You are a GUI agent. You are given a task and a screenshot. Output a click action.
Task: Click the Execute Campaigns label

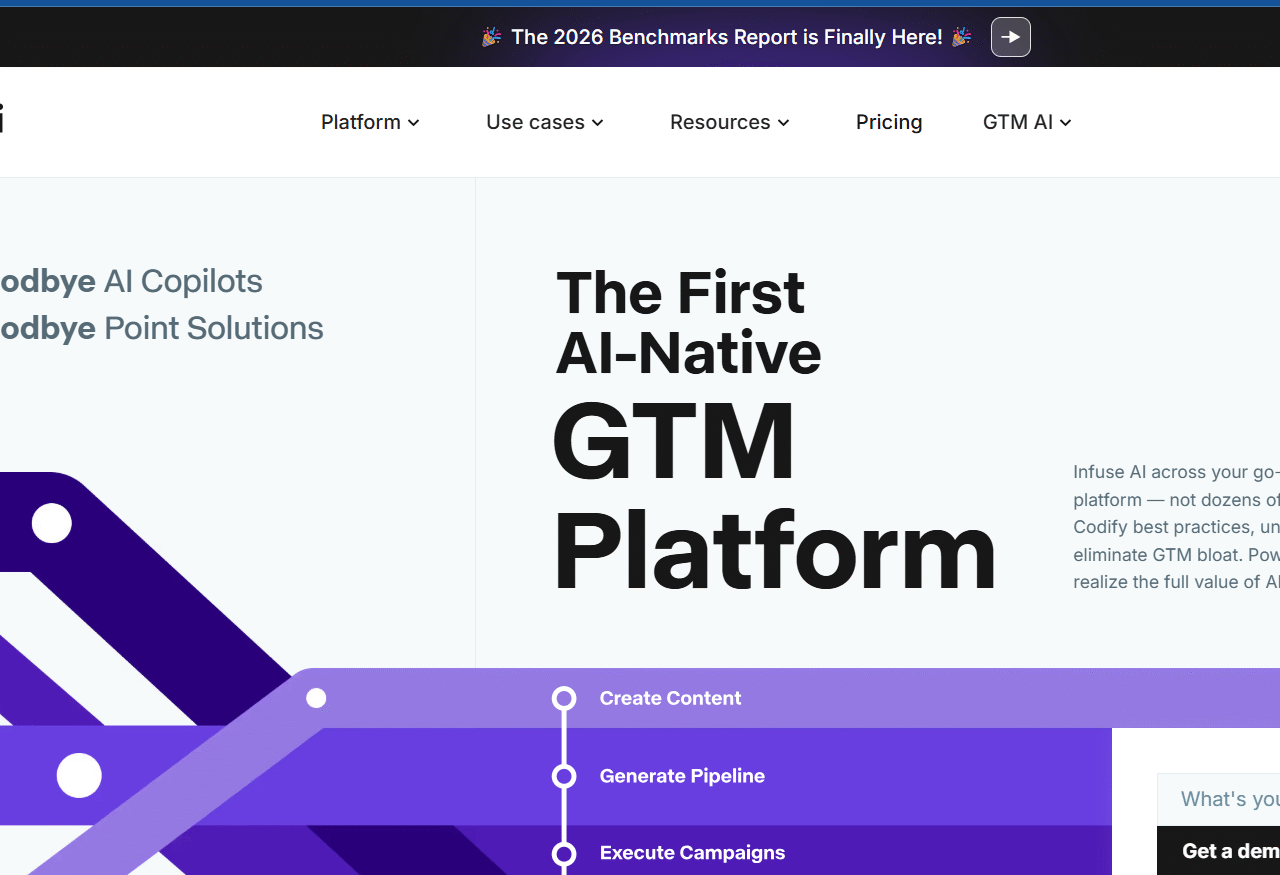pos(692,853)
